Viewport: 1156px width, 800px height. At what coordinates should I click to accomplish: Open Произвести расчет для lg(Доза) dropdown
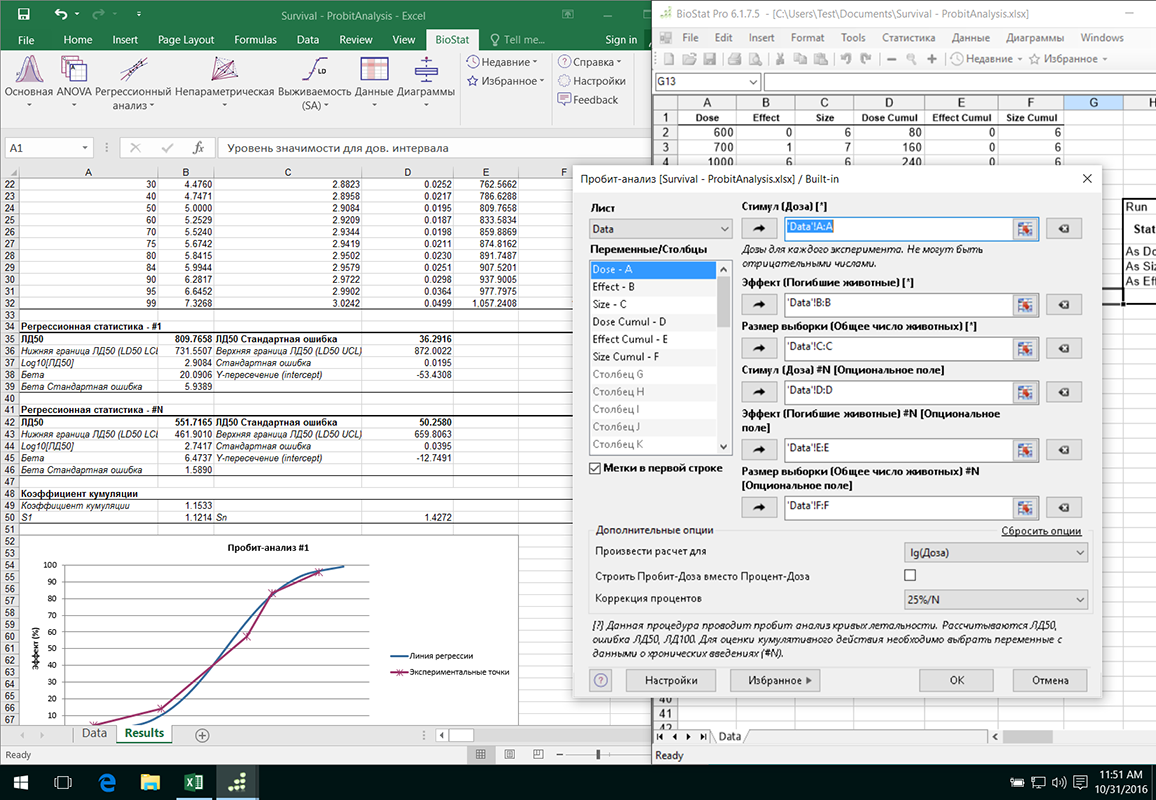(996, 552)
